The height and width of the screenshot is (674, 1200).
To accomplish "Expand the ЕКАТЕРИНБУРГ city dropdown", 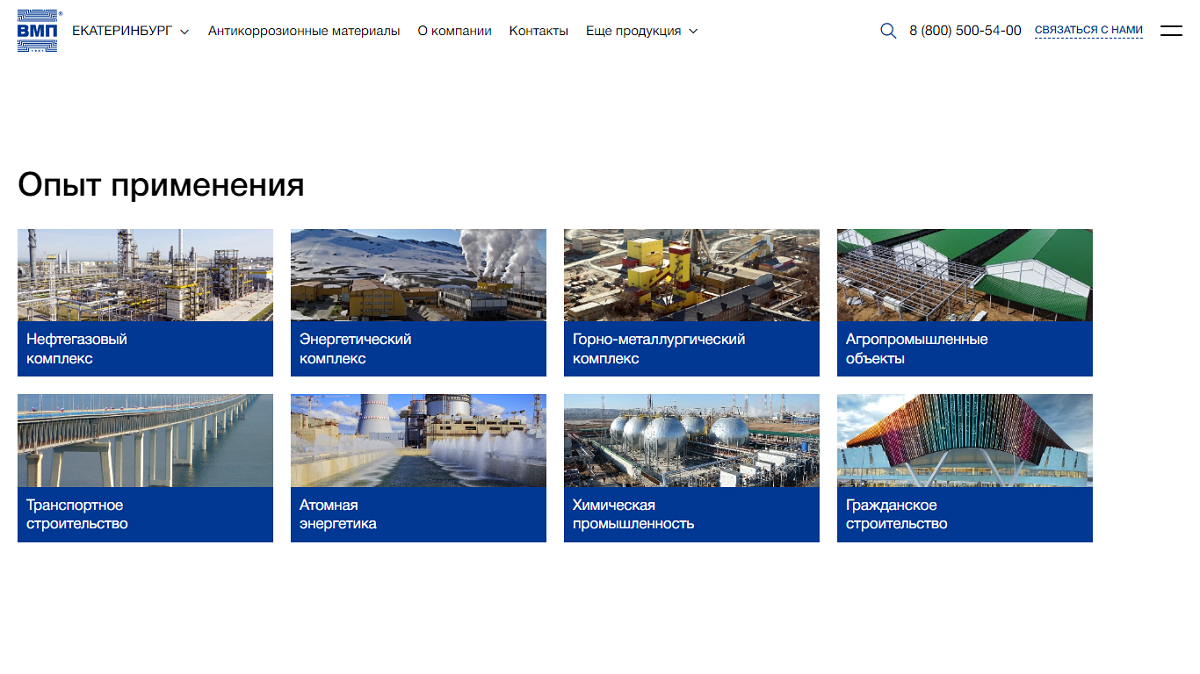I will [x=130, y=31].
